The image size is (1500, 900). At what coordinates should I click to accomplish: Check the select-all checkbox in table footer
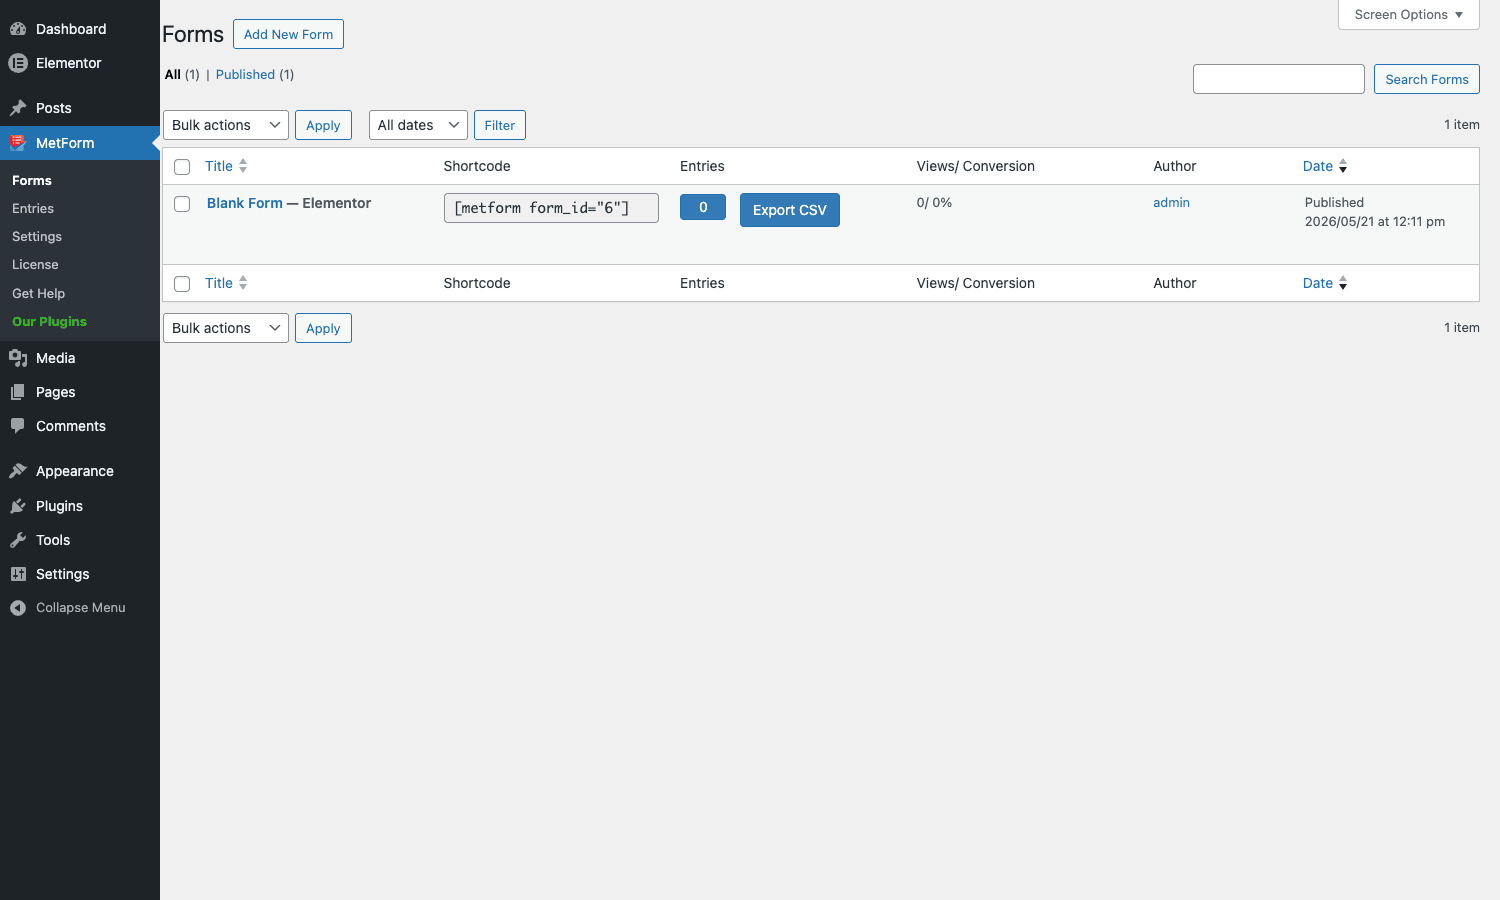tap(182, 284)
